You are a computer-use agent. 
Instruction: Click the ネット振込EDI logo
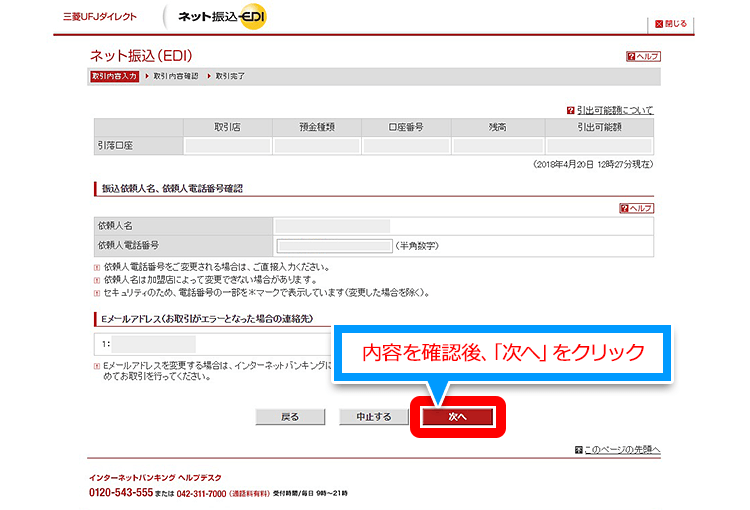[221, 17]
